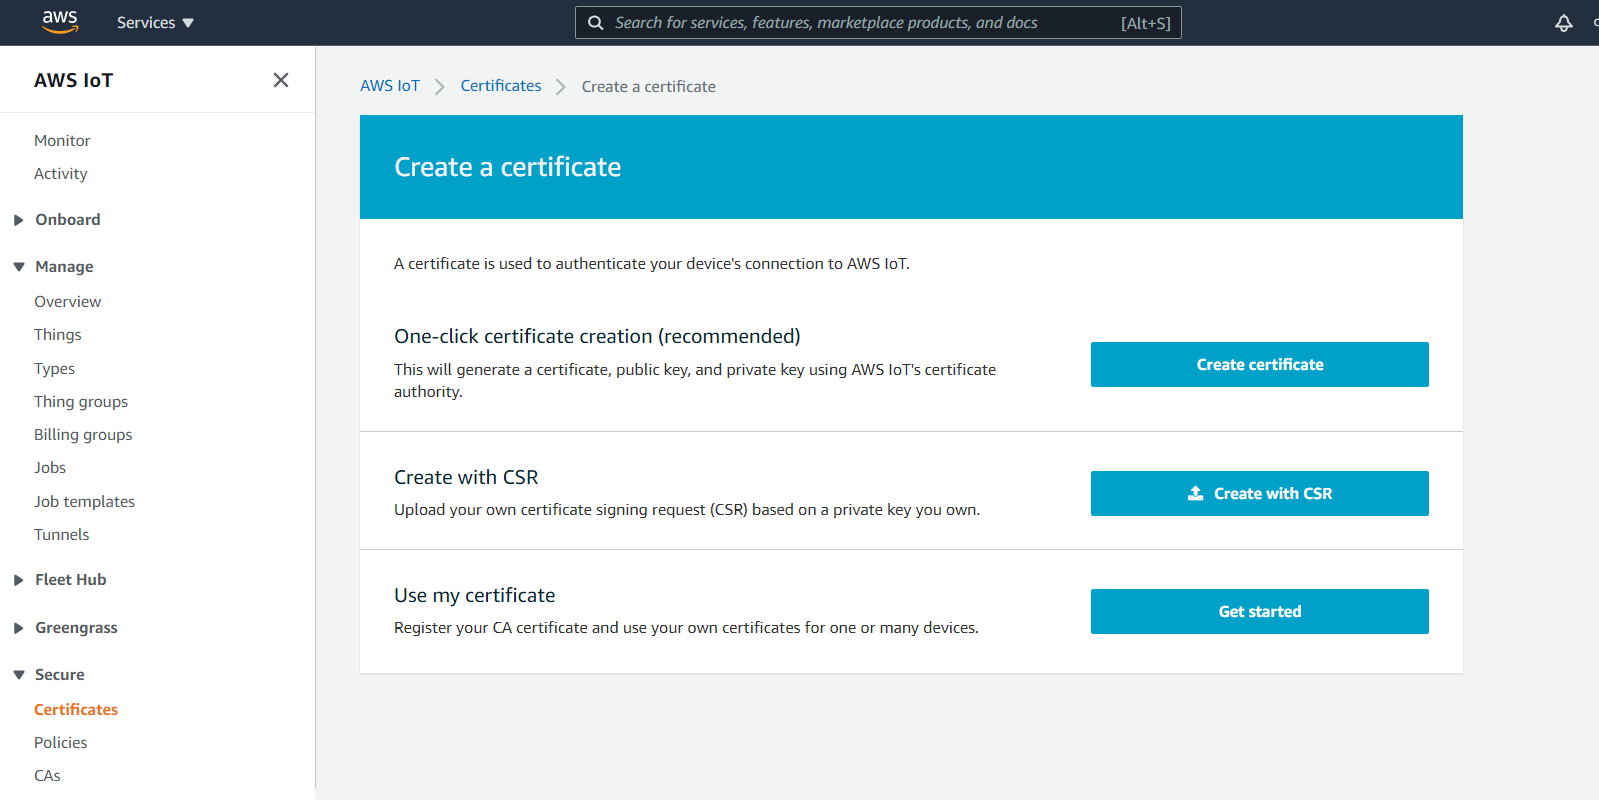
Task: Open Monitor in the sidebar
Action: pos(62,141)
